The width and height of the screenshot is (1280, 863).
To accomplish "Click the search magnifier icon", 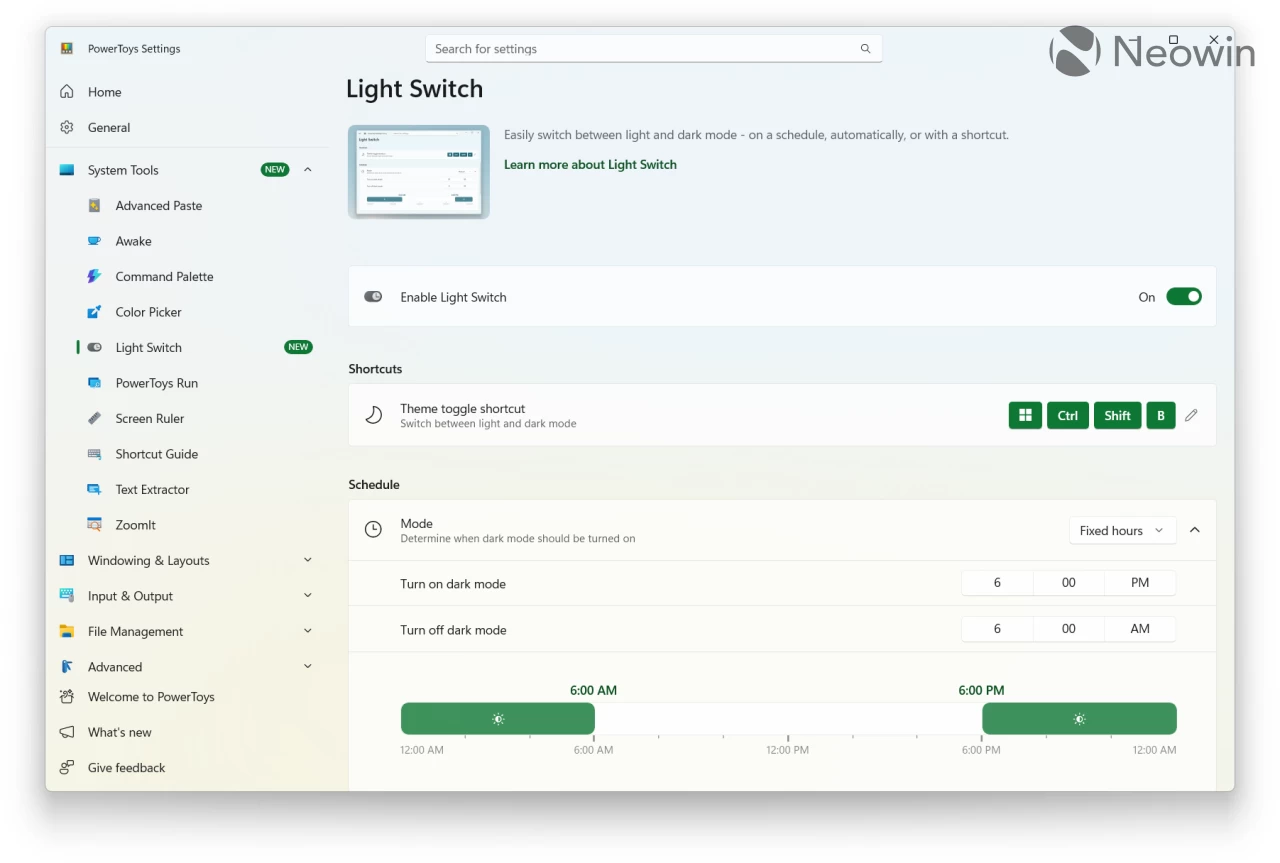I will click(x=865, y=49).
